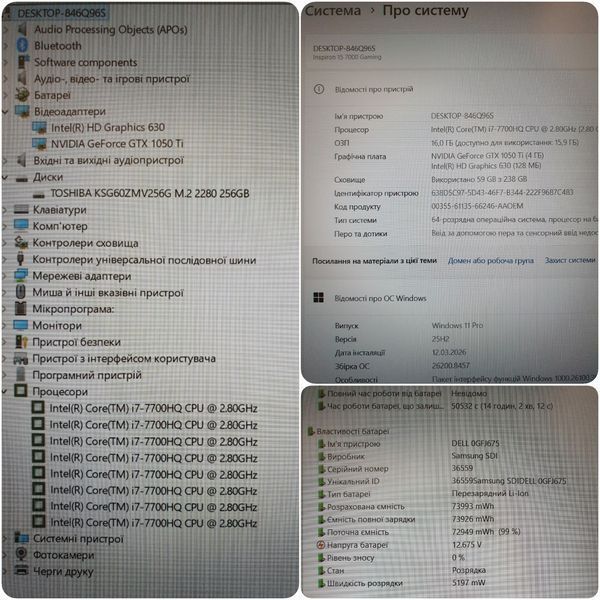Click the Audio Processing Objects speaker icon

pyautogui.click(x=22, y=29)
